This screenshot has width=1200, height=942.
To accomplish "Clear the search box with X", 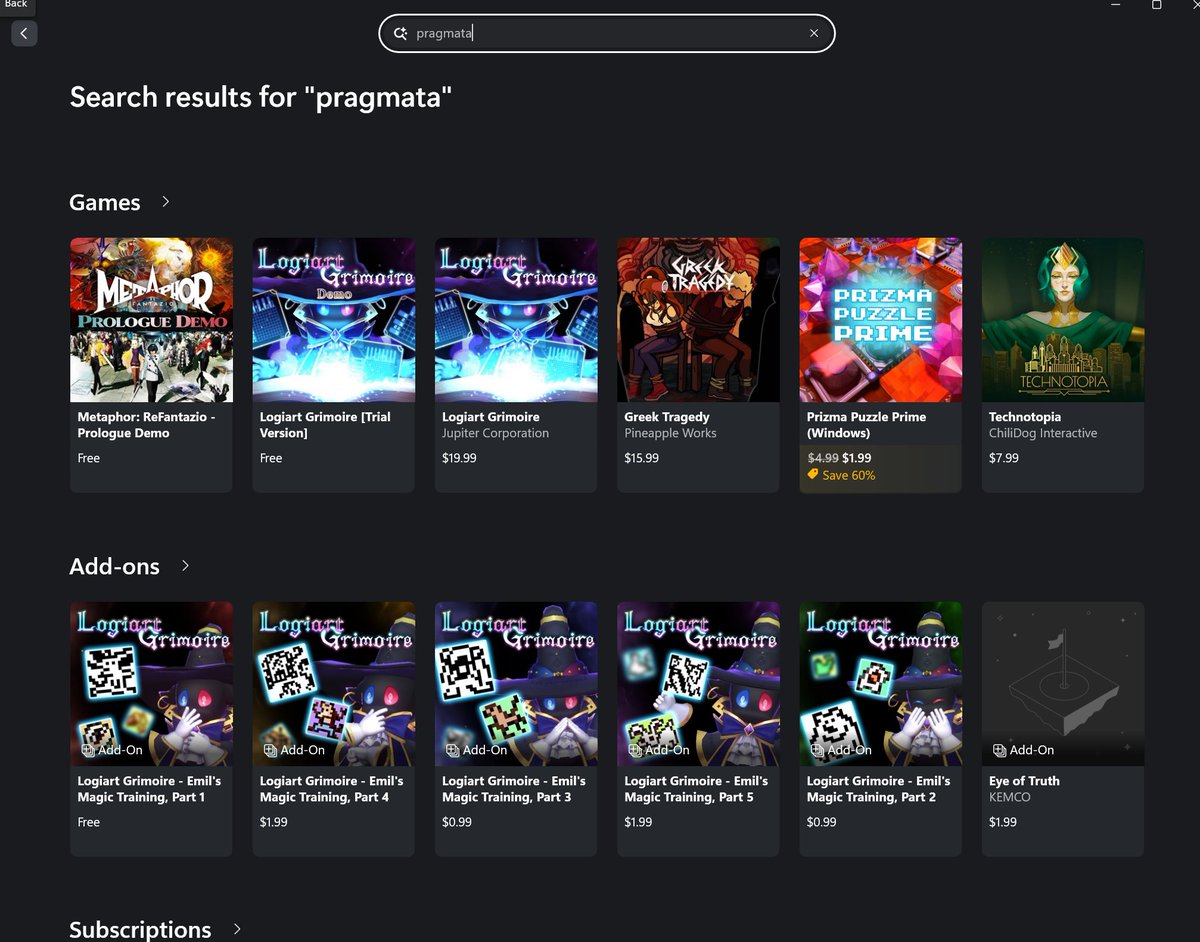I will coord(814,33).
